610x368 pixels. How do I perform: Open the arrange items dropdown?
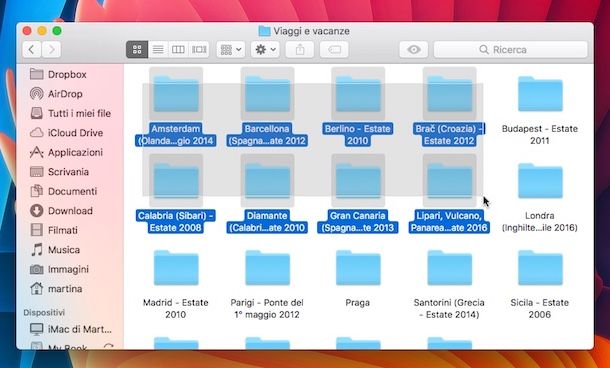coord(231,49)
